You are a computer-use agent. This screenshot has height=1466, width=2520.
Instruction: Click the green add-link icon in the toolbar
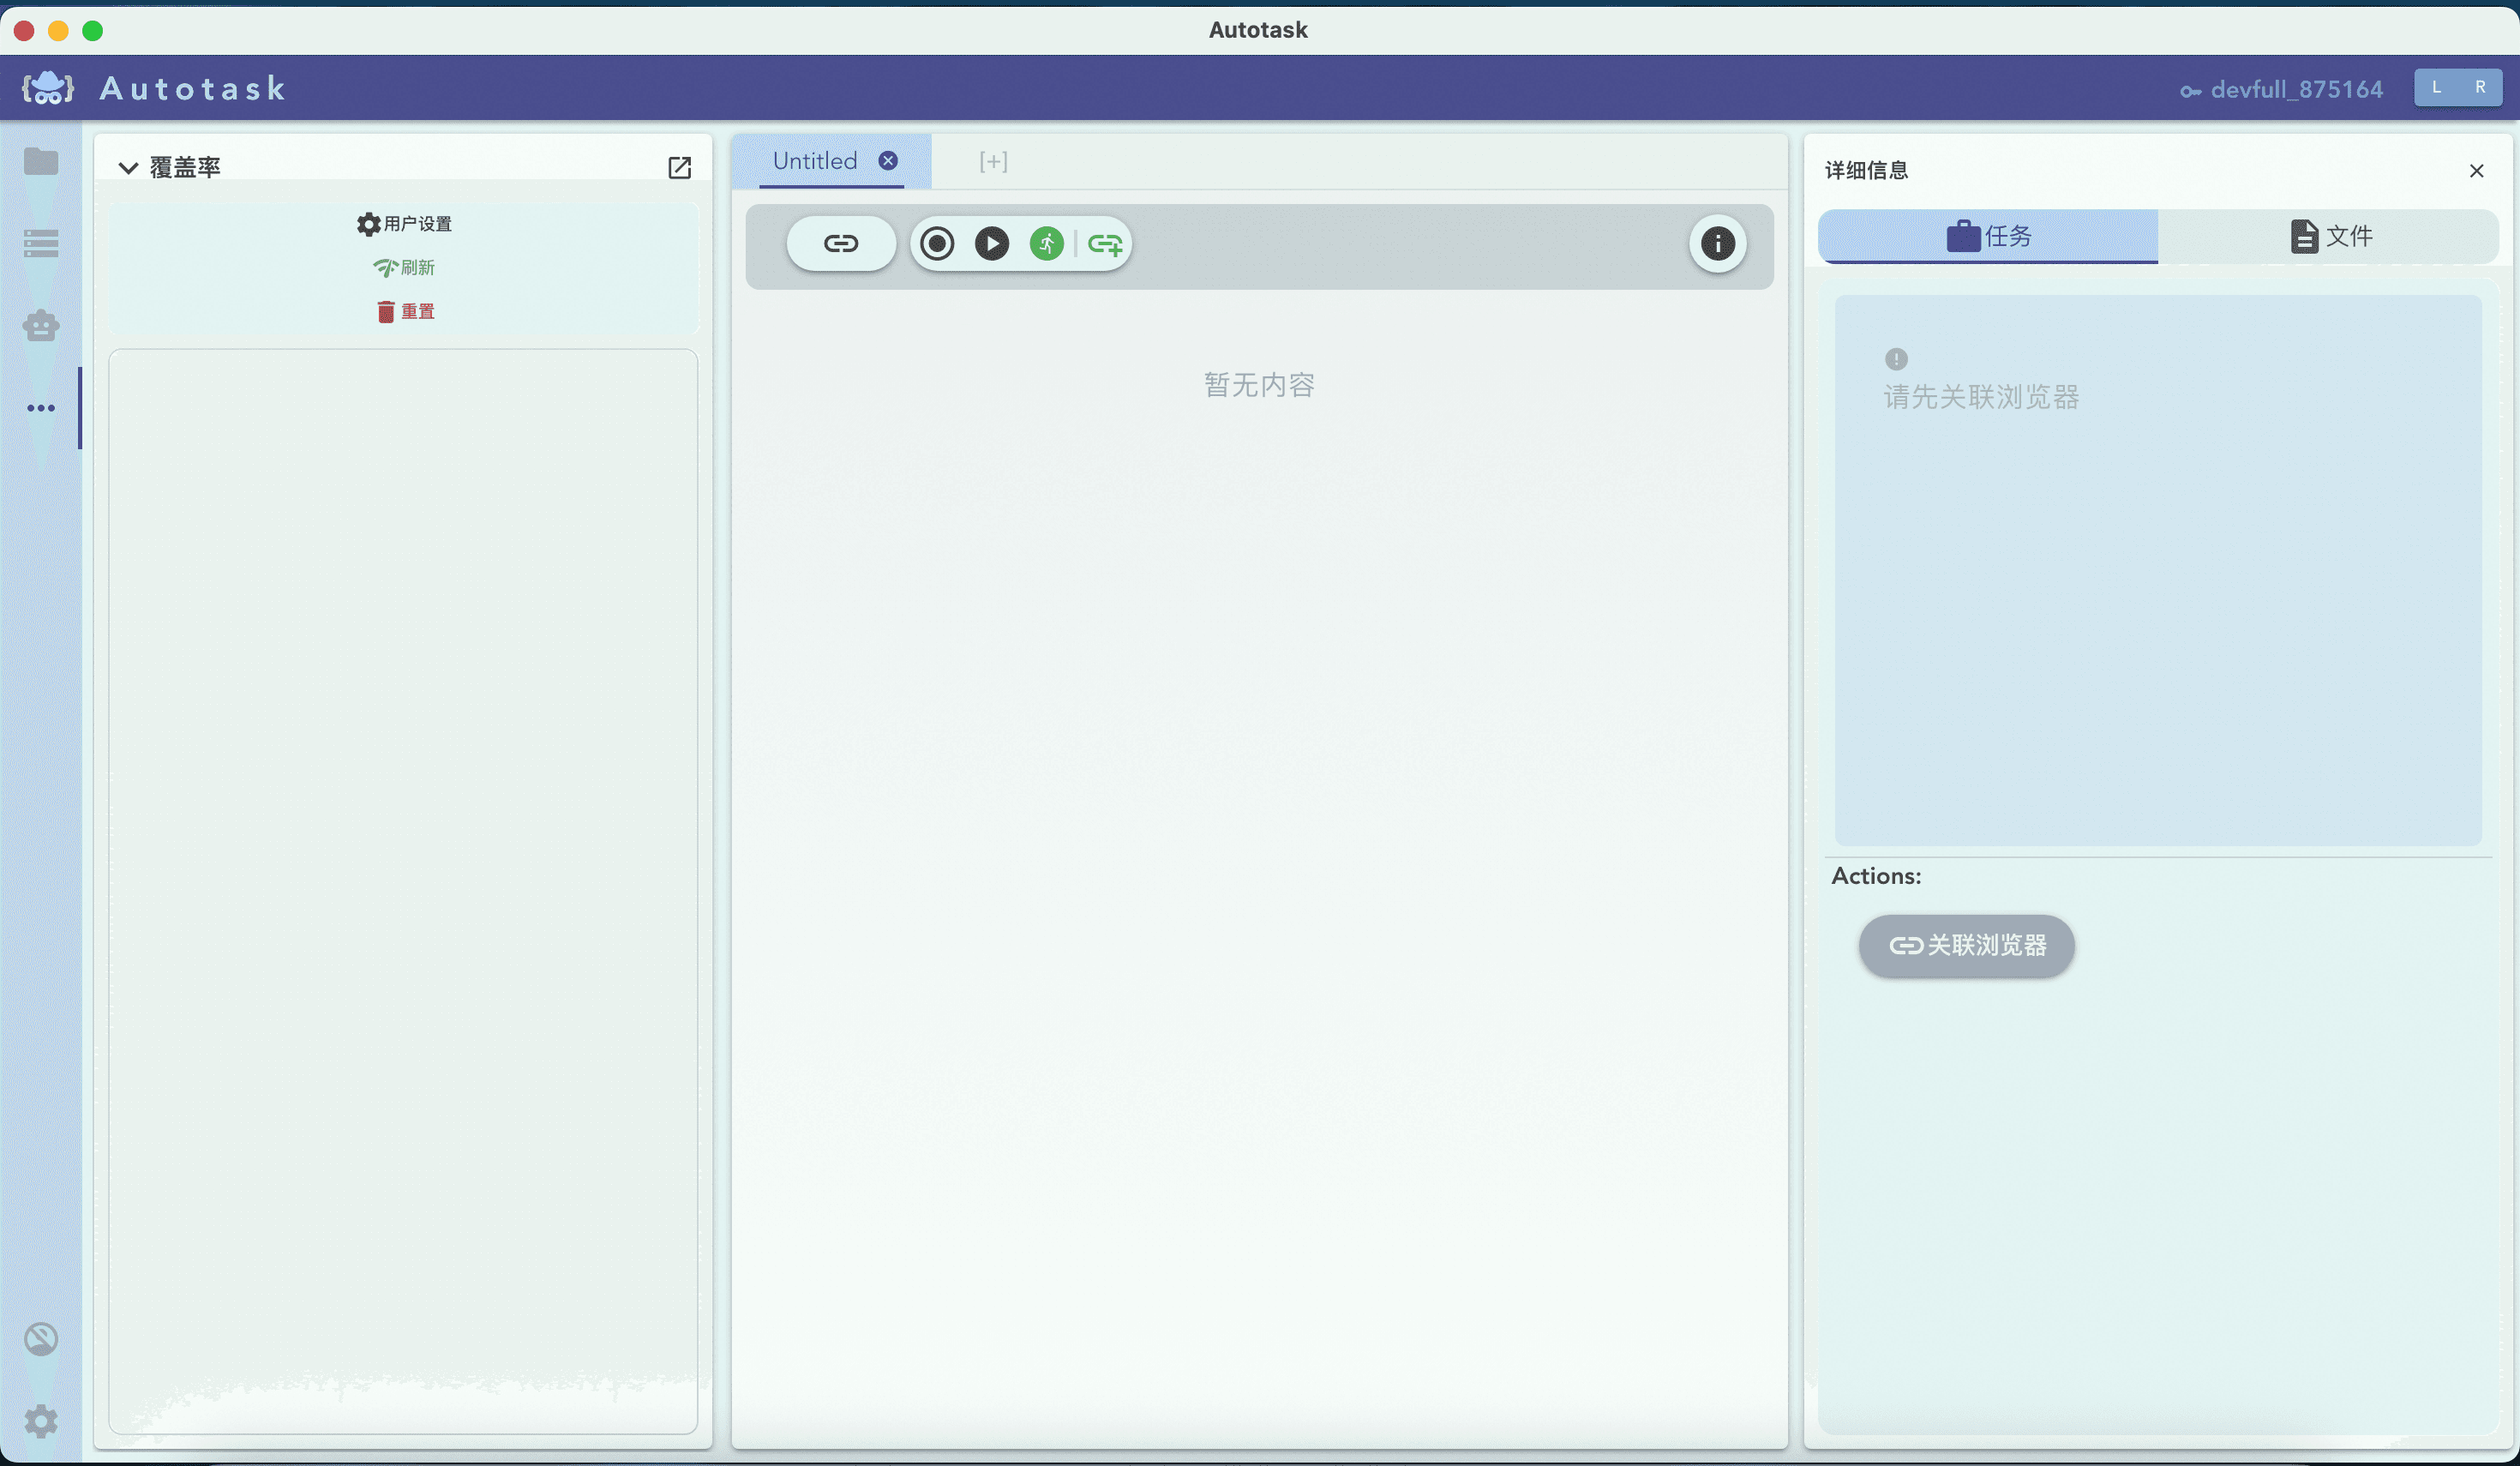pyautogui.click(x=1104, y=244)
